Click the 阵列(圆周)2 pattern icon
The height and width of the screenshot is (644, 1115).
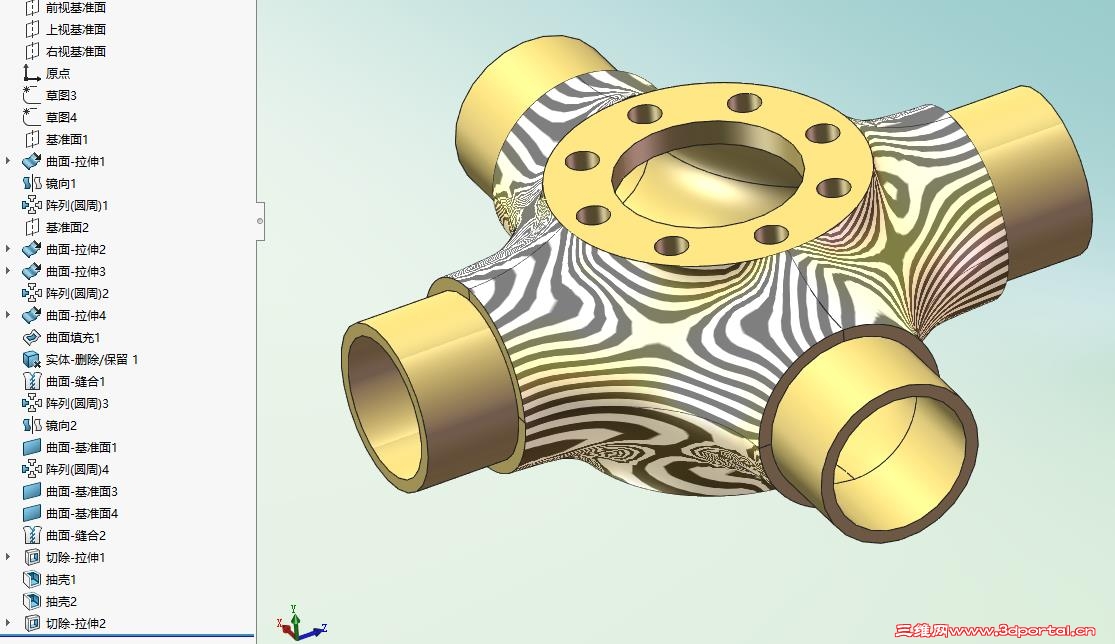32,294
